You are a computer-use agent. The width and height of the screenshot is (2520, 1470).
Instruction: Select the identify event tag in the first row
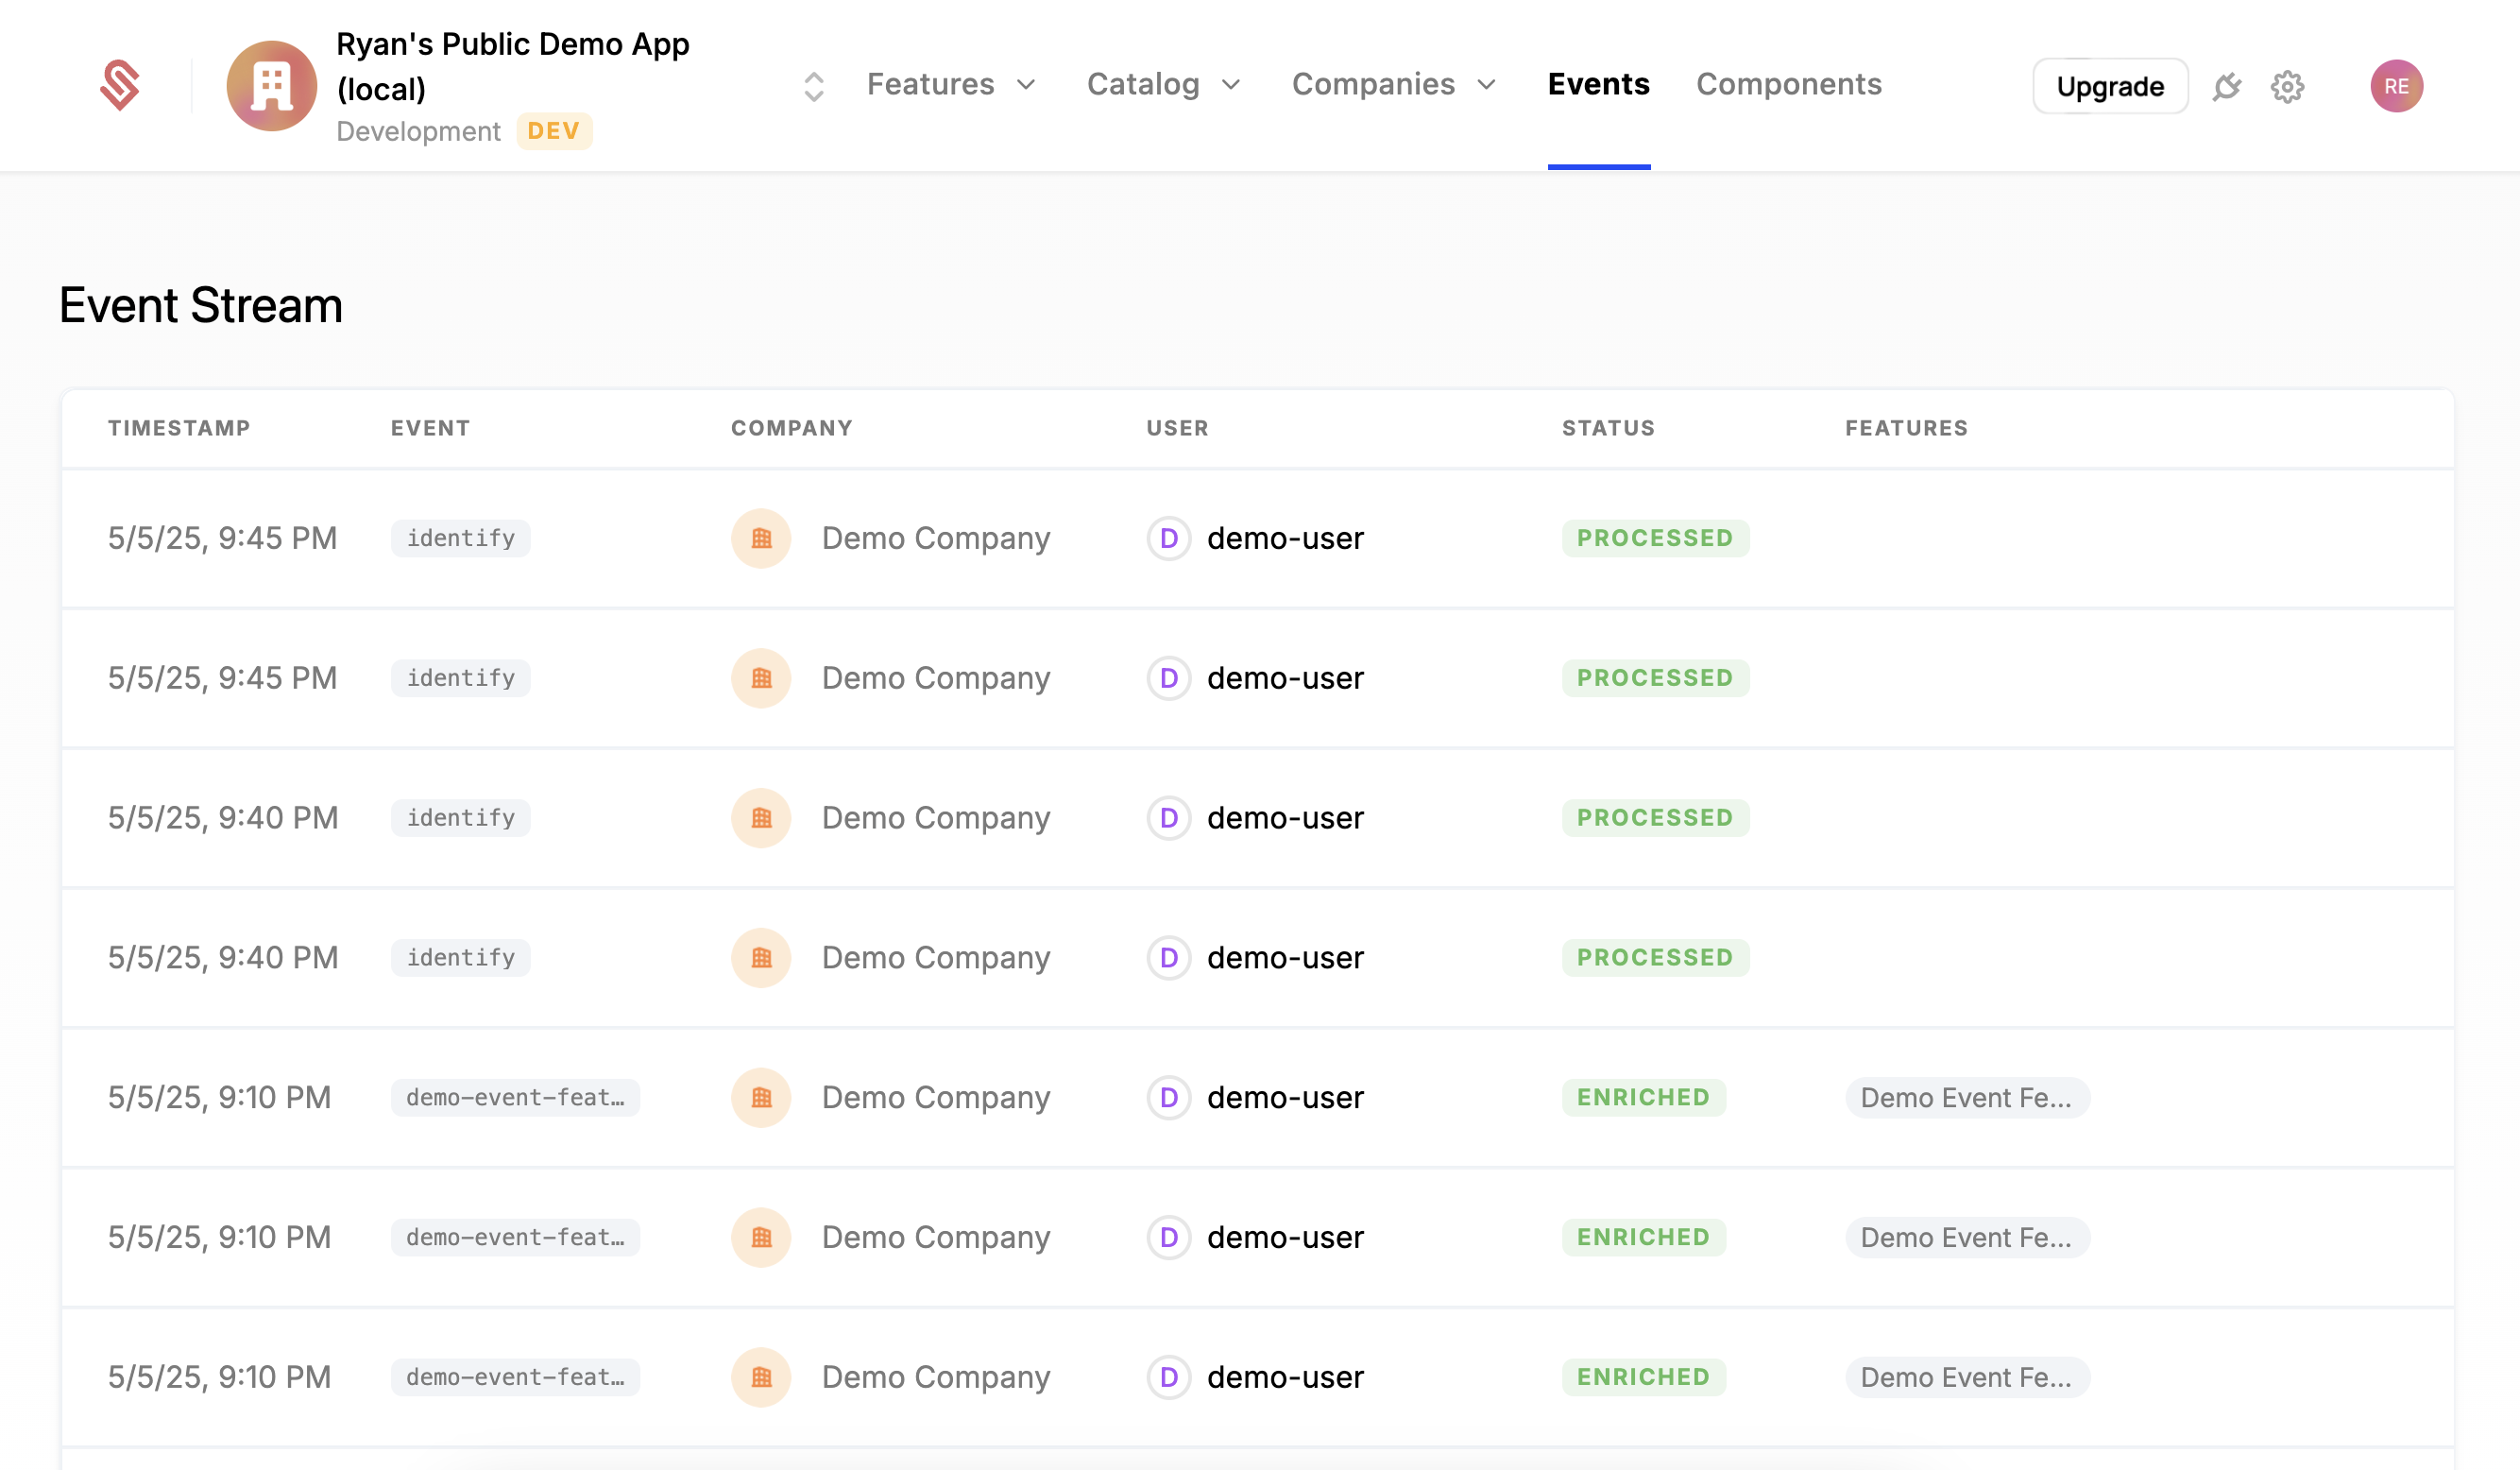(x=460, y=538)
